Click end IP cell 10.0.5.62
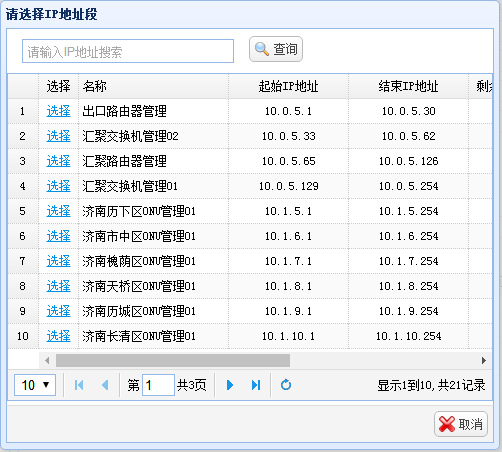This screenshot has width=502, height=452. 408,136
